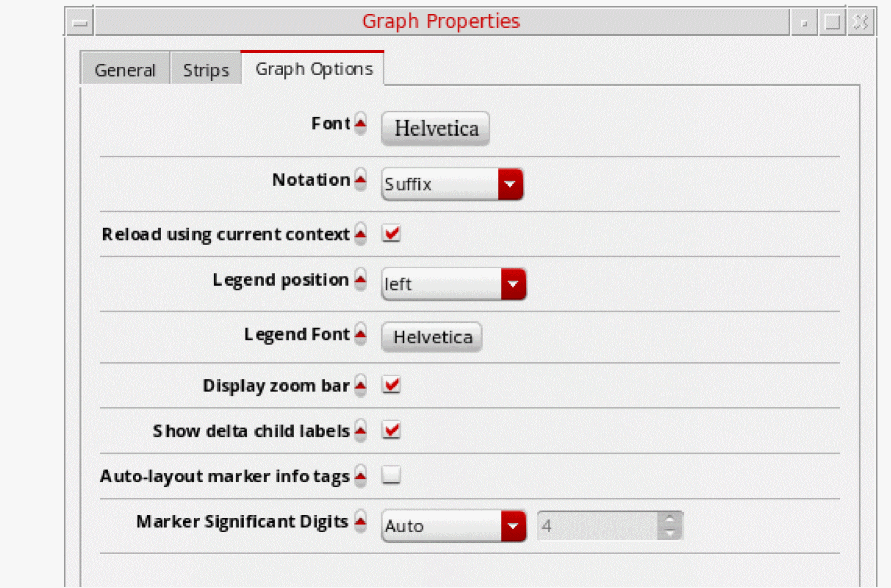Enable Auto-layout marker info tags checkbox
Viewport: 891px width, 588px height.
pos(392,476)
